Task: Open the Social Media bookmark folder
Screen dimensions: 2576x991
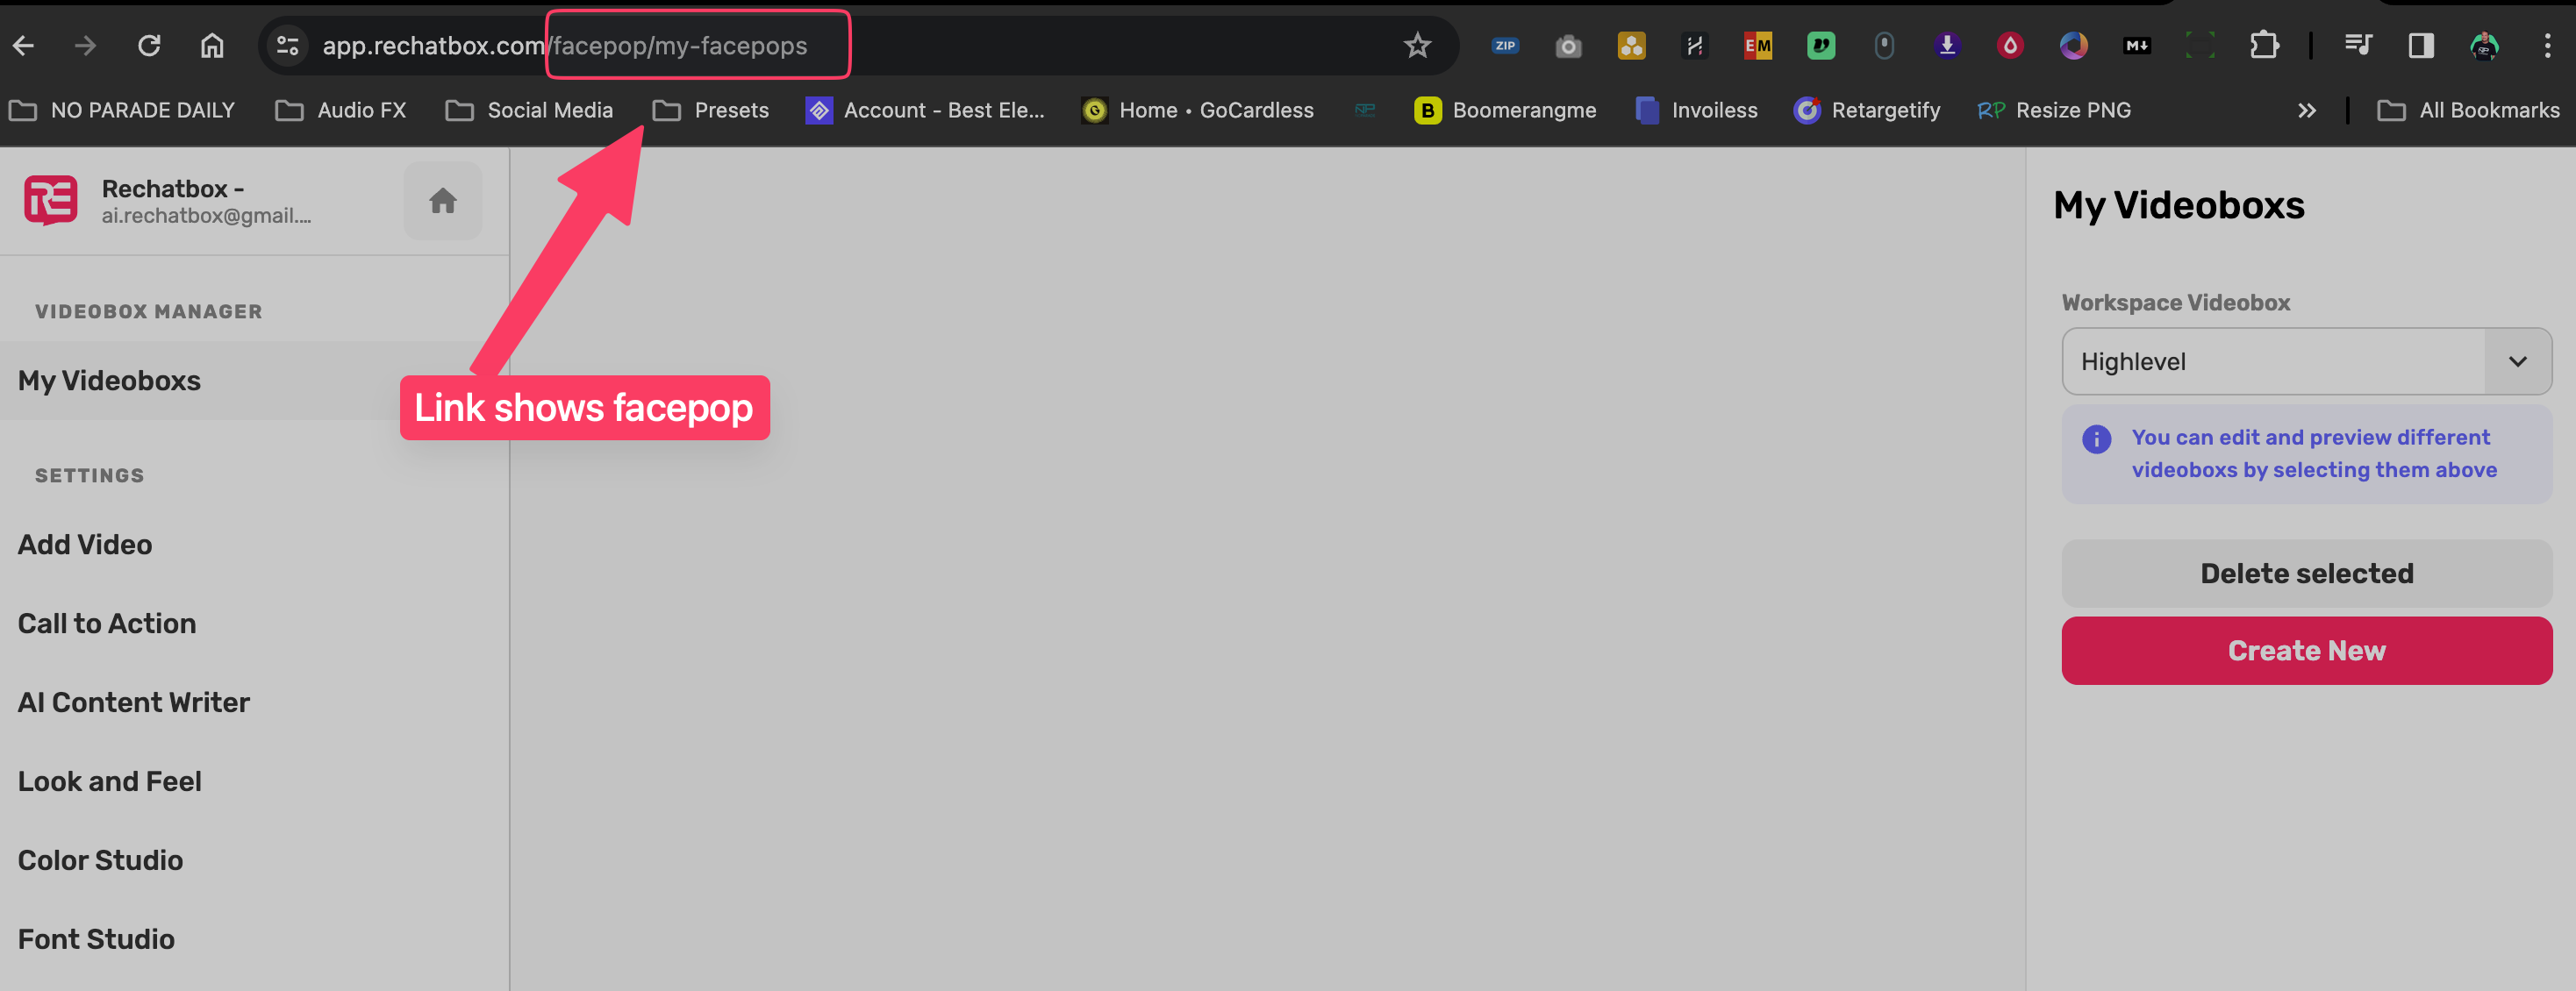Action: pos(529,110)
